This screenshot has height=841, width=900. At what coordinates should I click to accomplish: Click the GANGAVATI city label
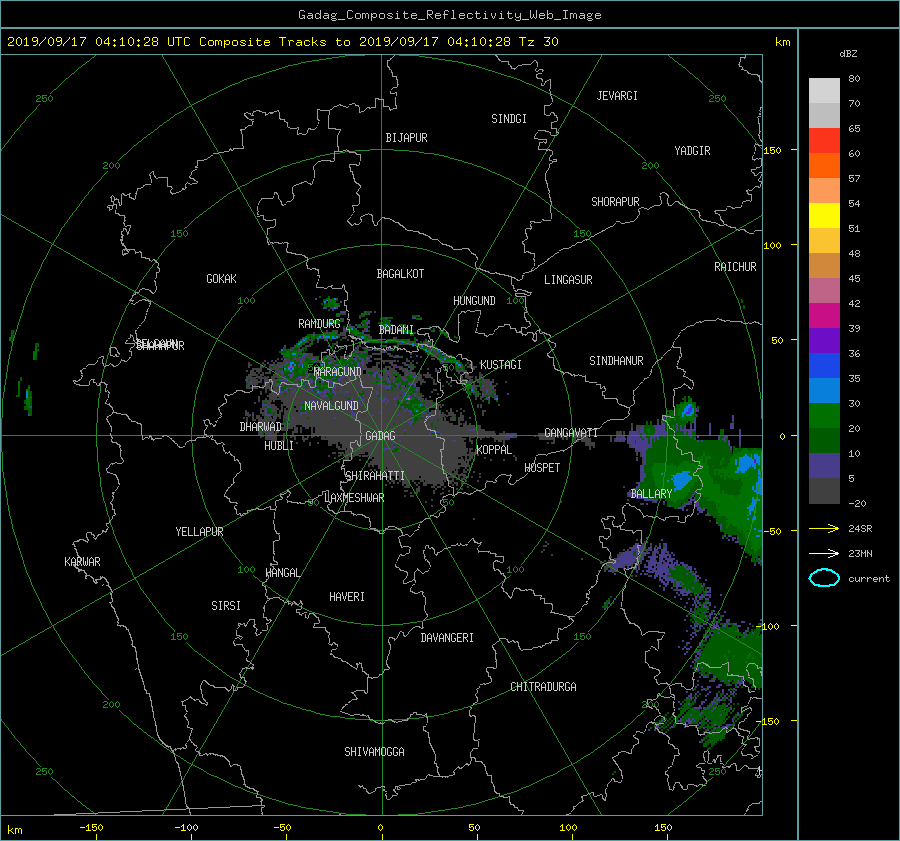[571, 433]
